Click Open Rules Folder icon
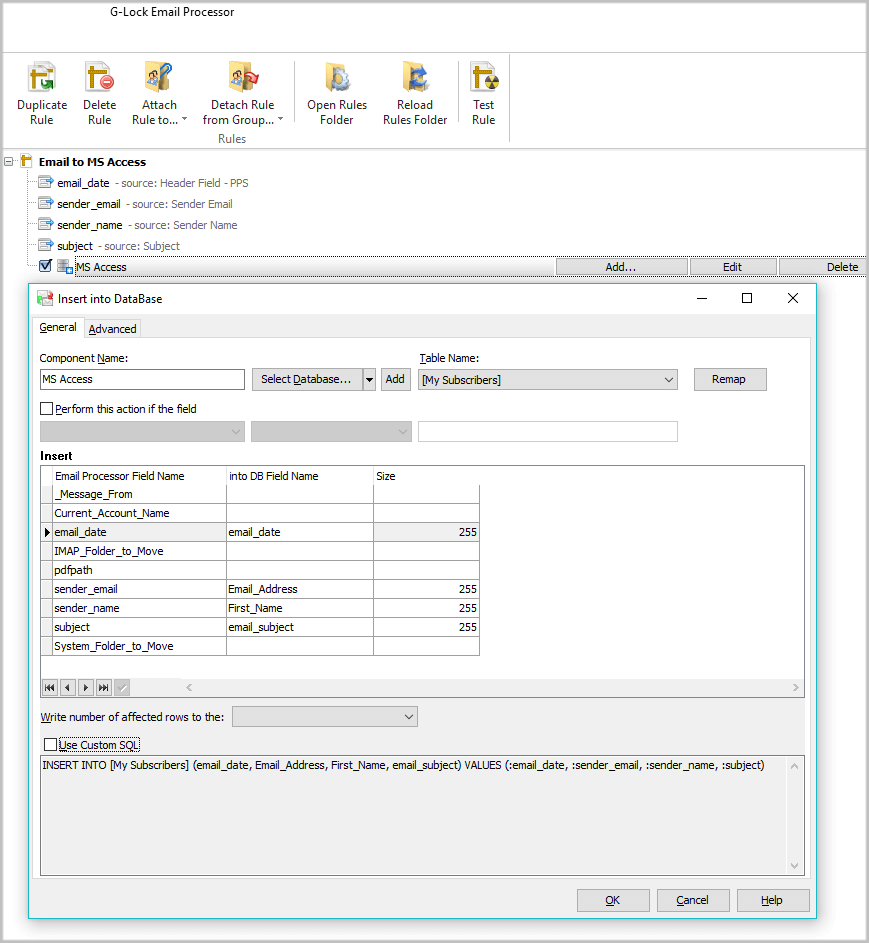The height and width of the screenshot is (943, 869). click(337, 78)
